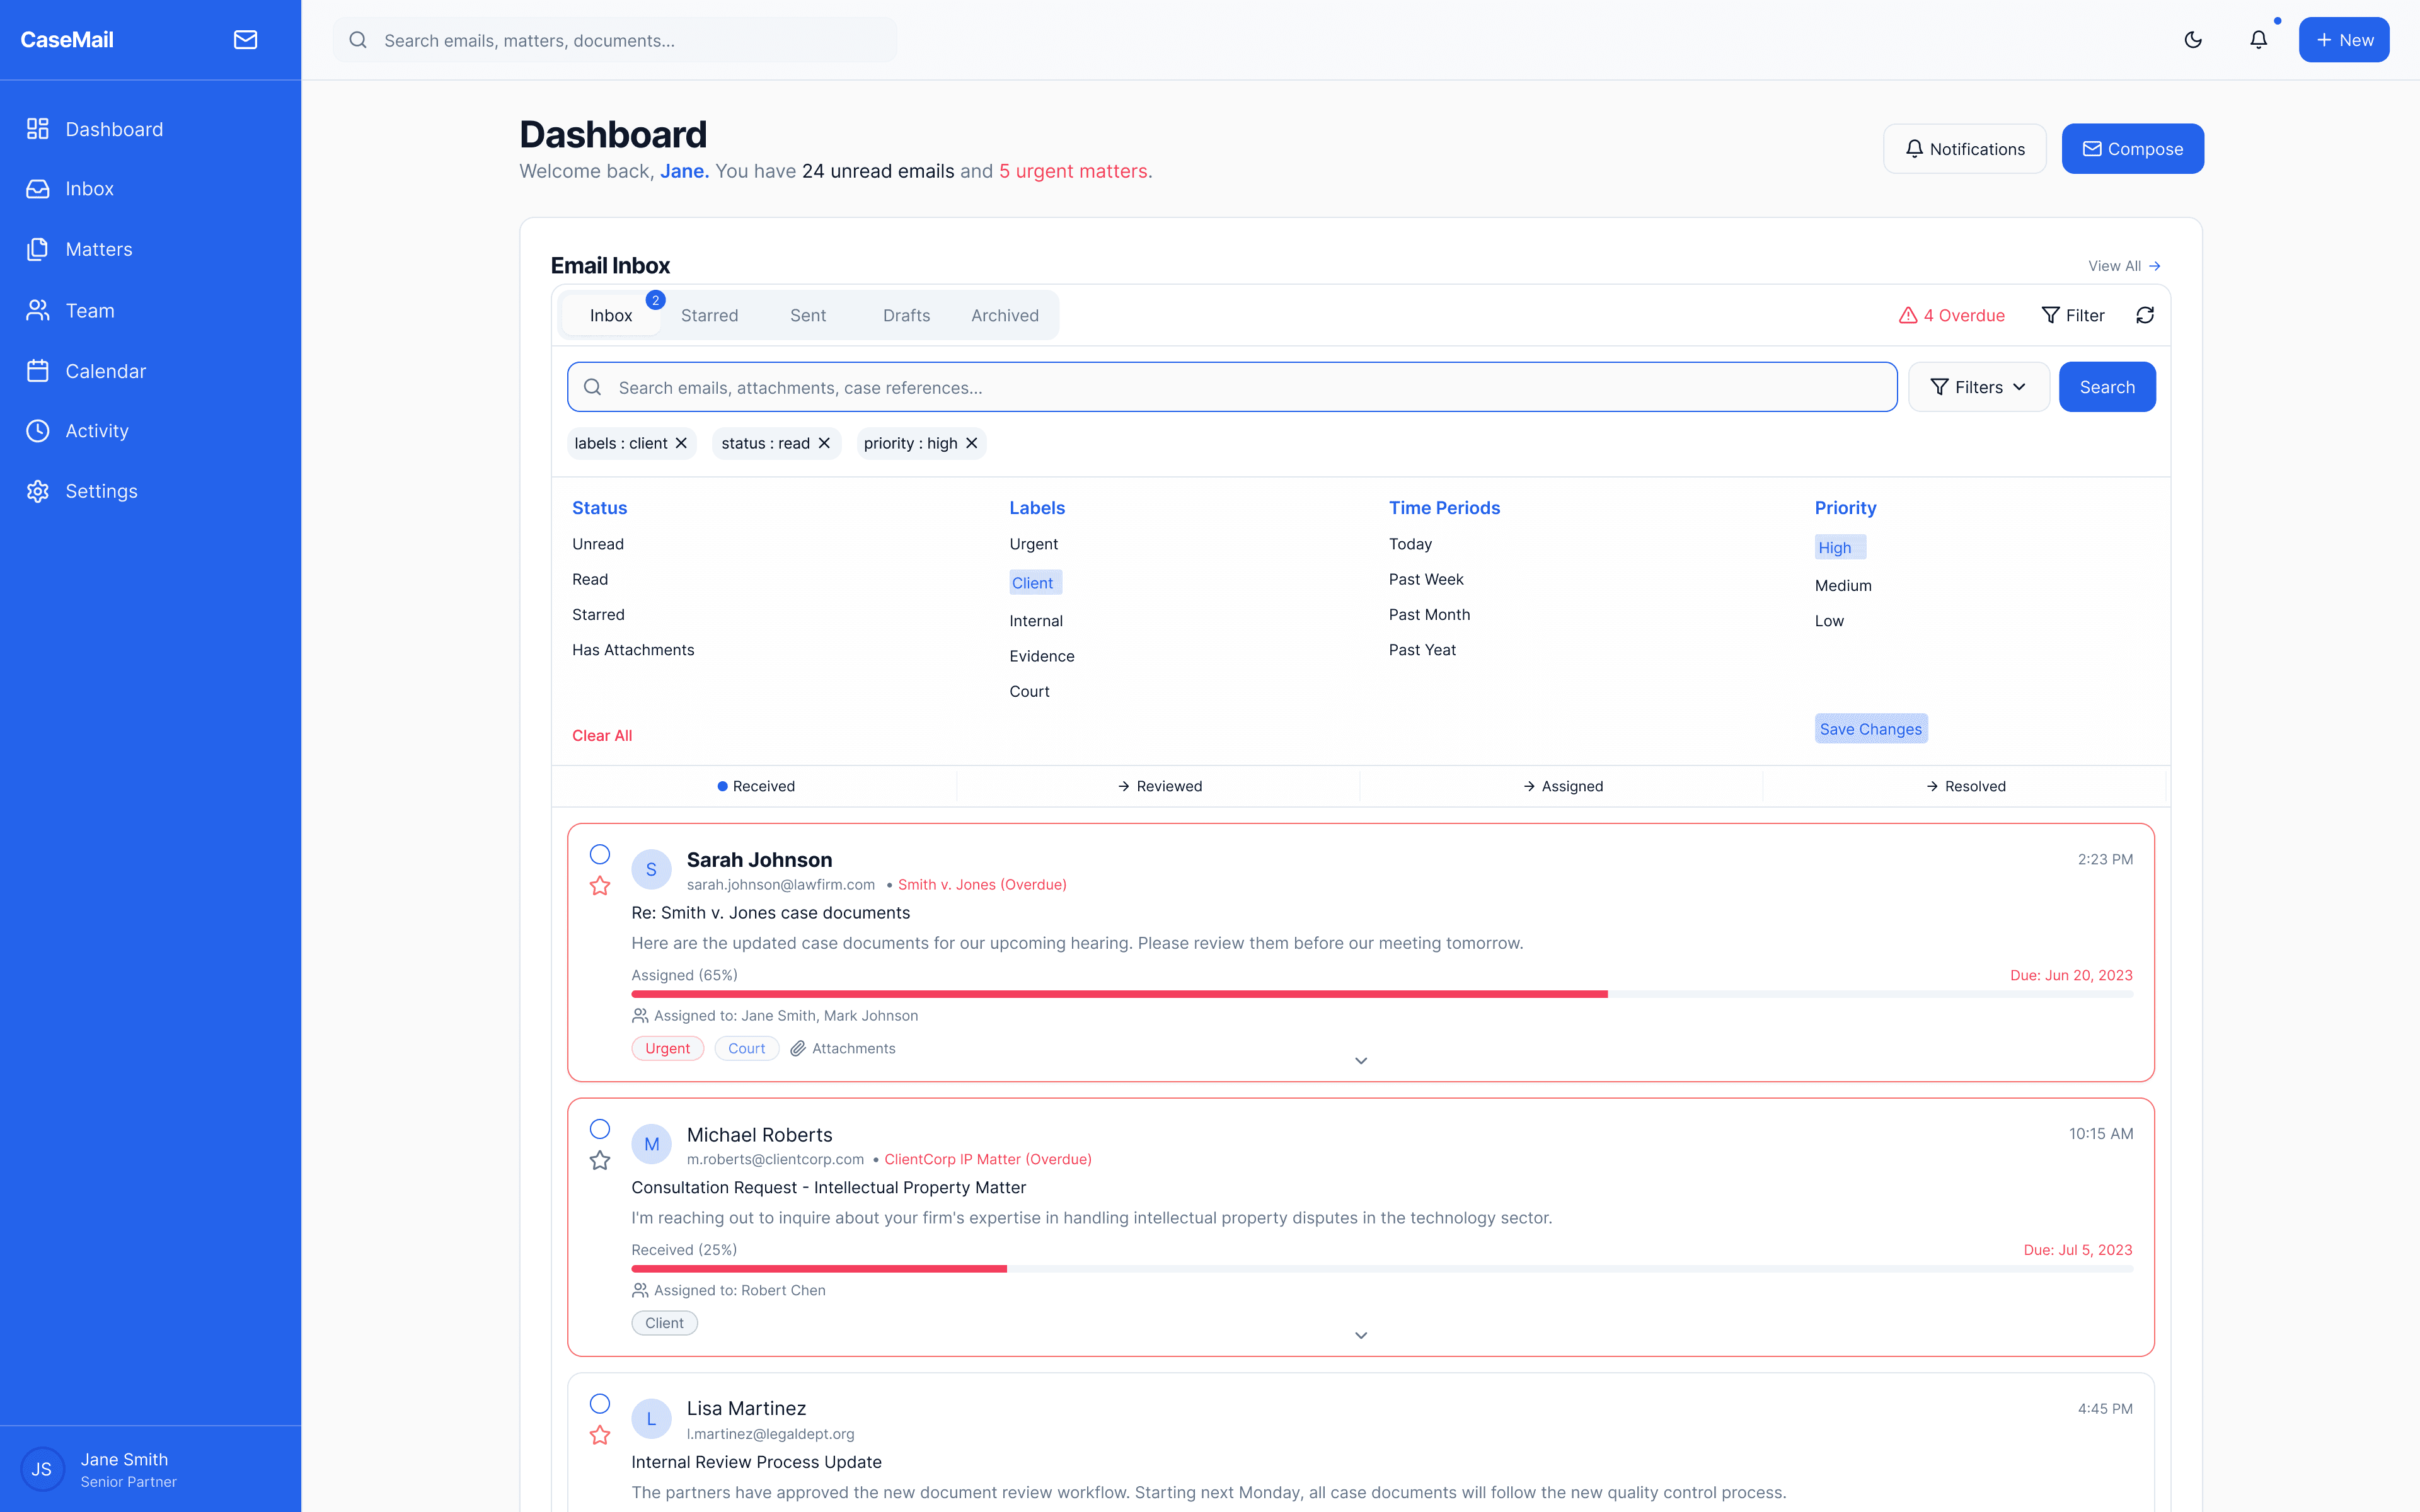Viewport: 2420px width, 1512px height.
Task: Expand Michael Roberts' email details
Action: [x=1361, y=1336]
